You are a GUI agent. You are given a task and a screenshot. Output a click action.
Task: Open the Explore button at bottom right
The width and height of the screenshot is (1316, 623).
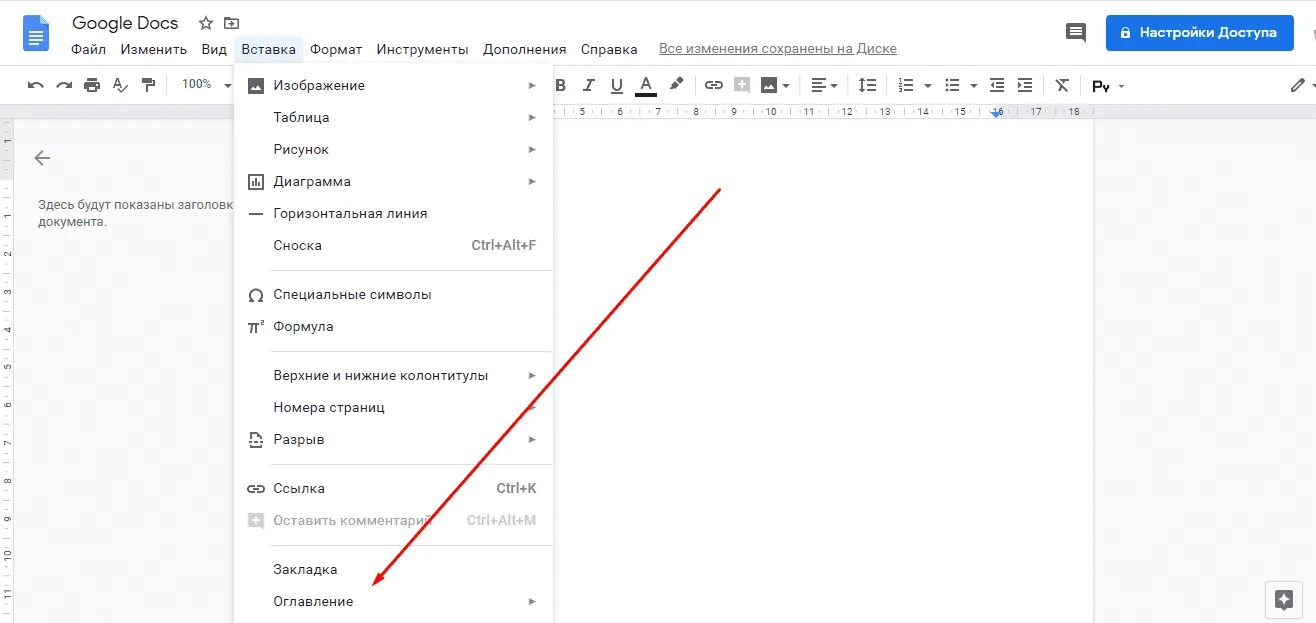click(1284, 599)
